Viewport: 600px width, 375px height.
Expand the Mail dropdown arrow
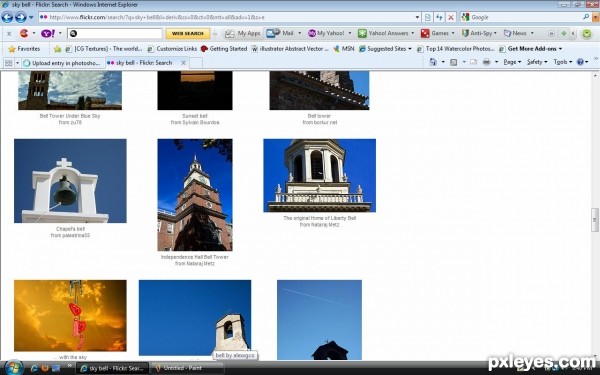pyautogui.click(x=300, y=33)
